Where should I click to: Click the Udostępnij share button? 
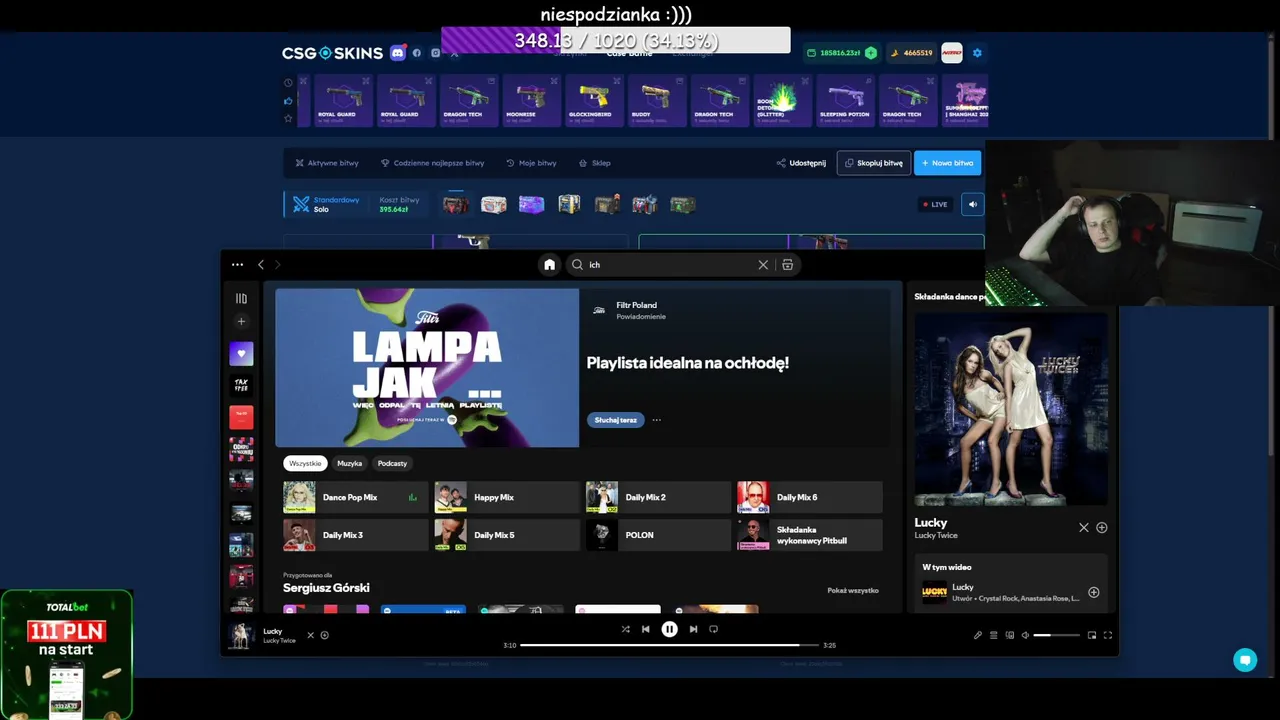tap(802, 163)
